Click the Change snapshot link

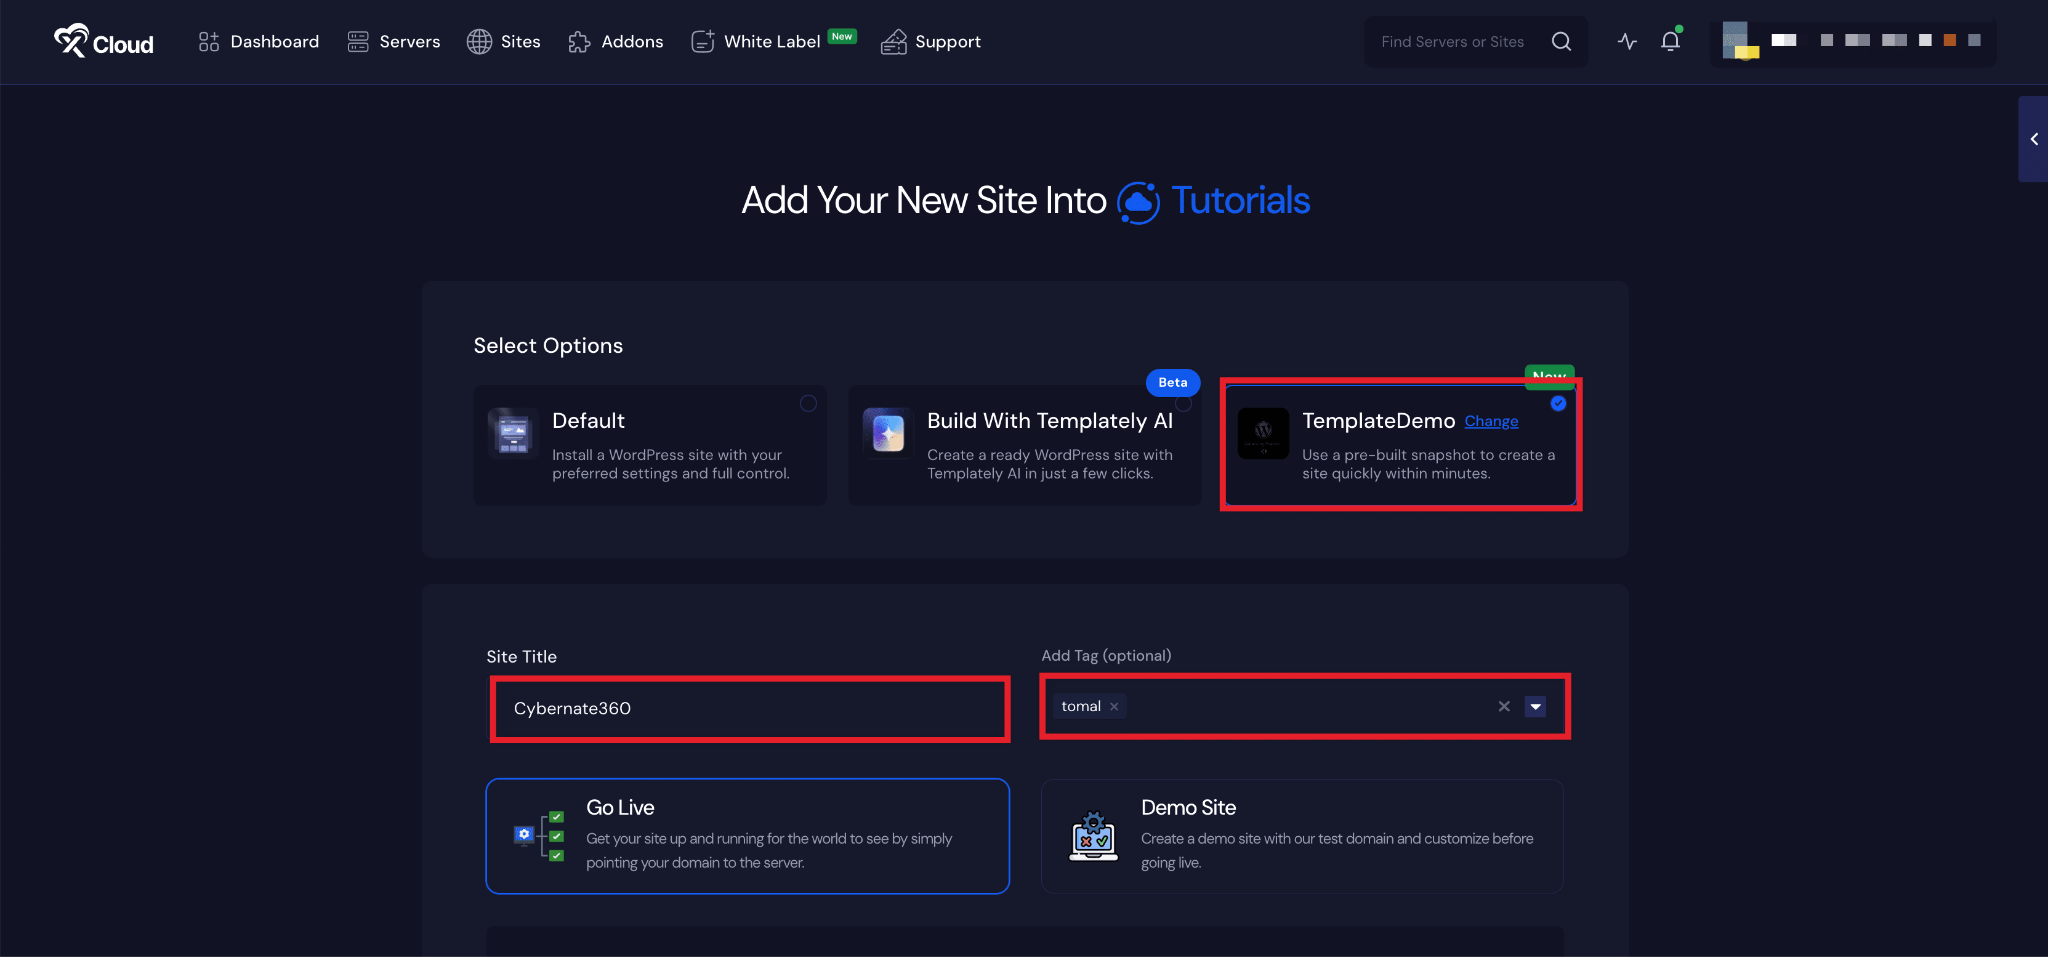(x=1491, y=422)
